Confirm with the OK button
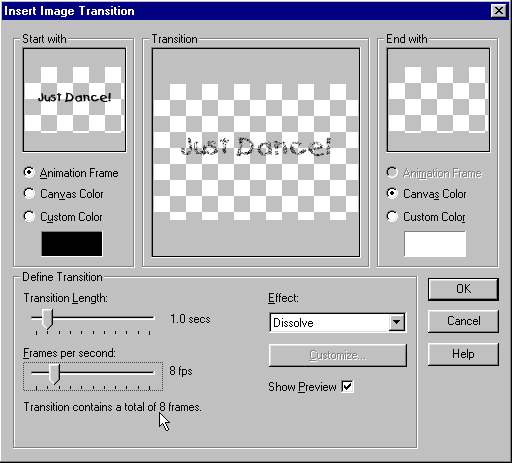Image resolution: width=512 pixels, height=463 pixels. (463, 289)
